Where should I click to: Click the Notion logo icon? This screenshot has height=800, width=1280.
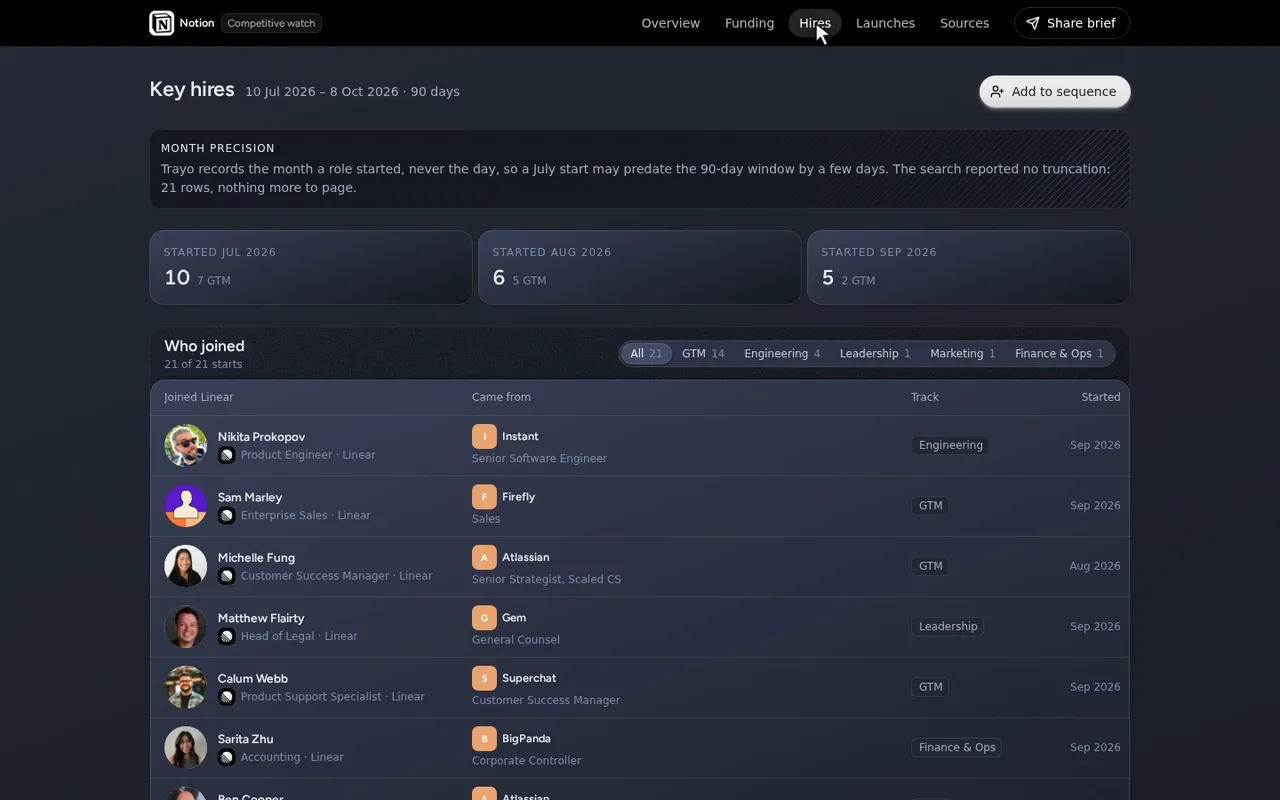pos(162,23)
